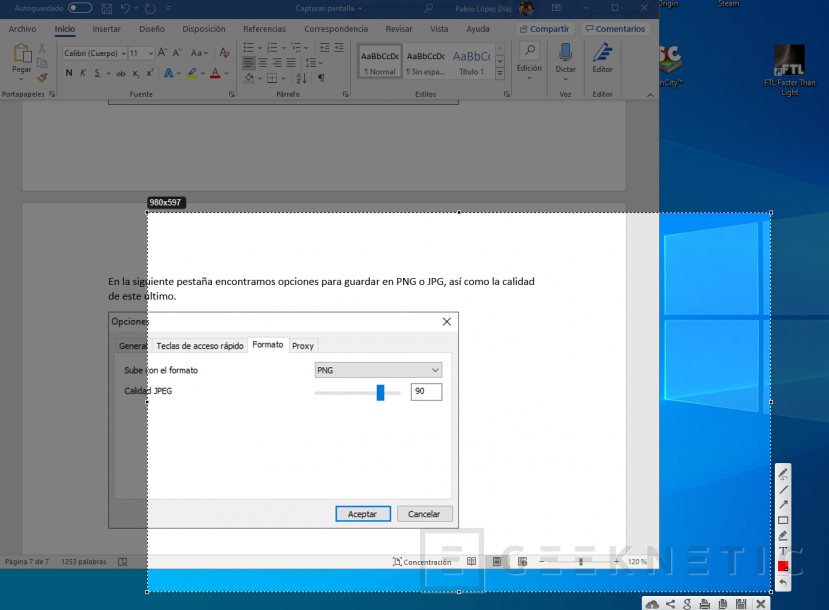Image resolution: width=829 pixels, height=610 pixels.
Task: Select the Rectangle tool in Lightshot toolbar
Action: tap(783, 520)
